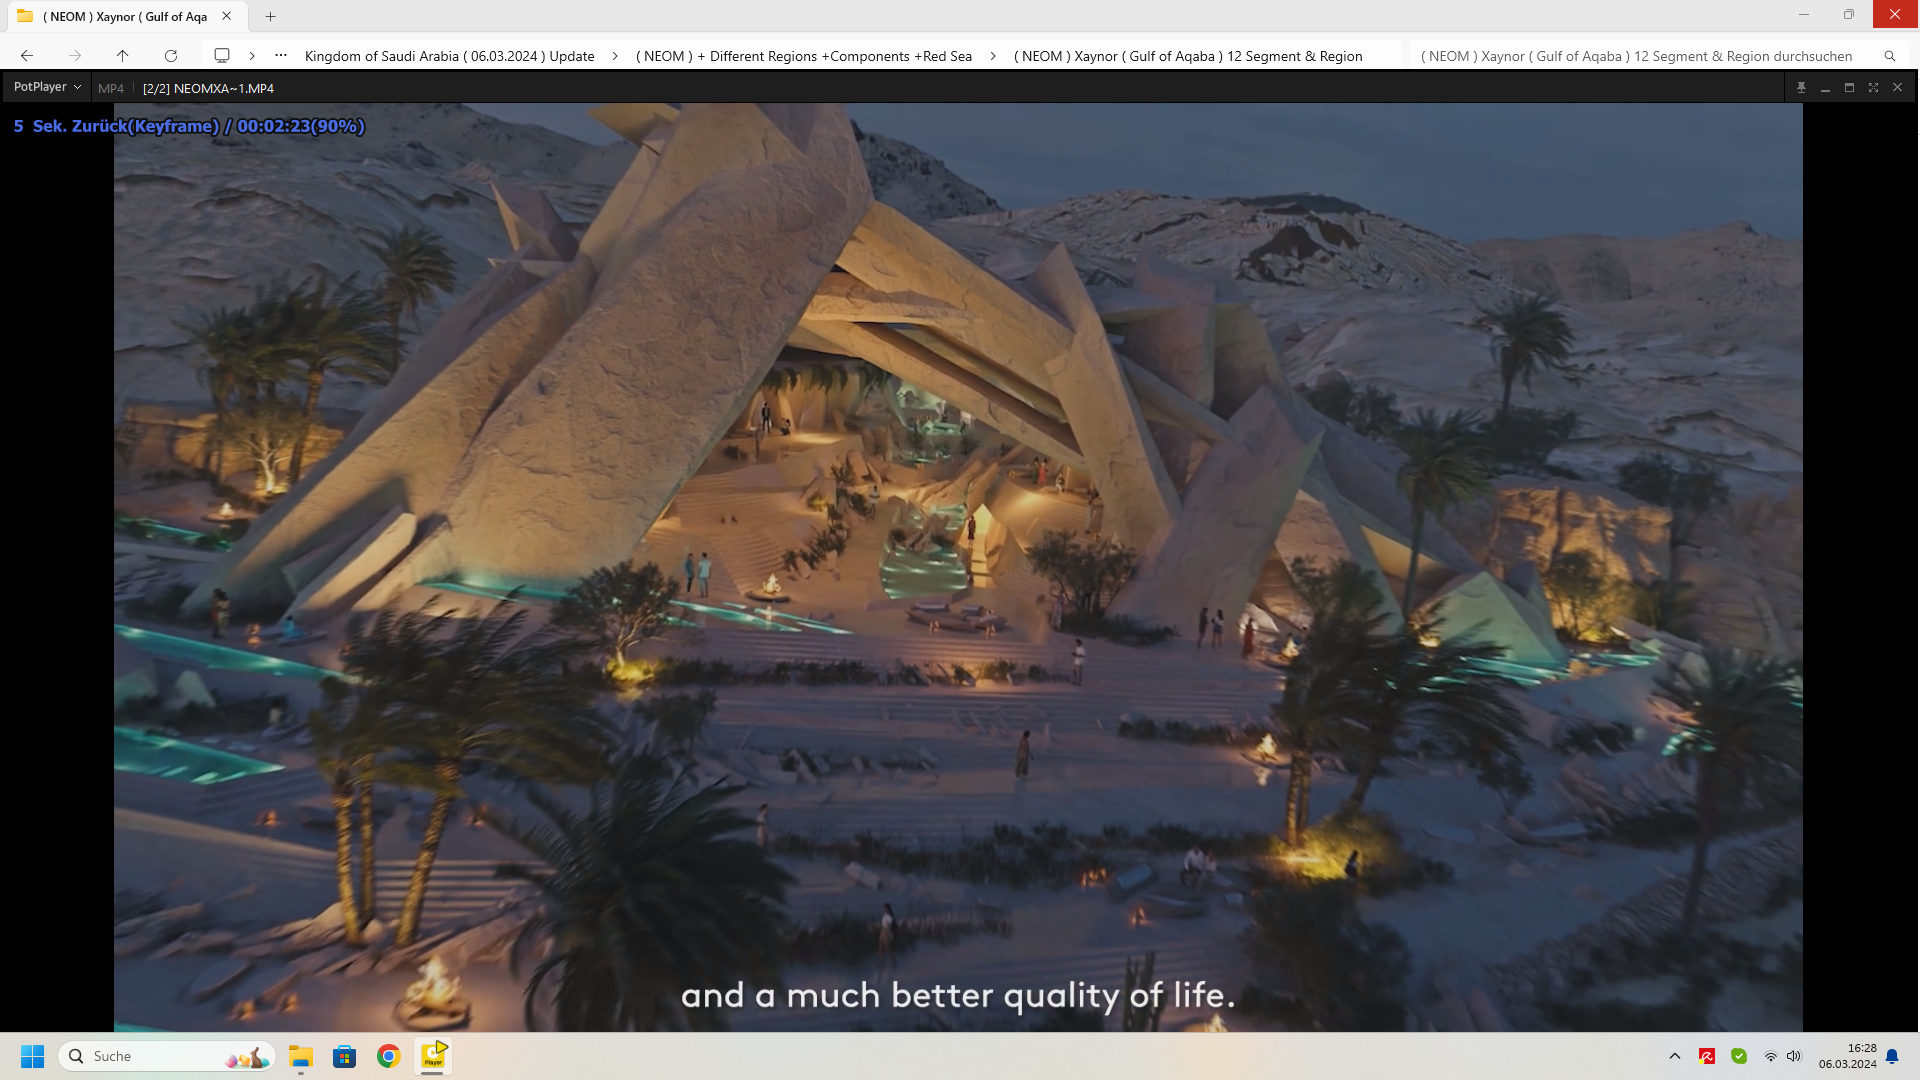Image resolution: width=1920 pixels, height=1080 pixels.
Task: Open the clock showing 16:28
Action: click(x=1847, y=1056)
